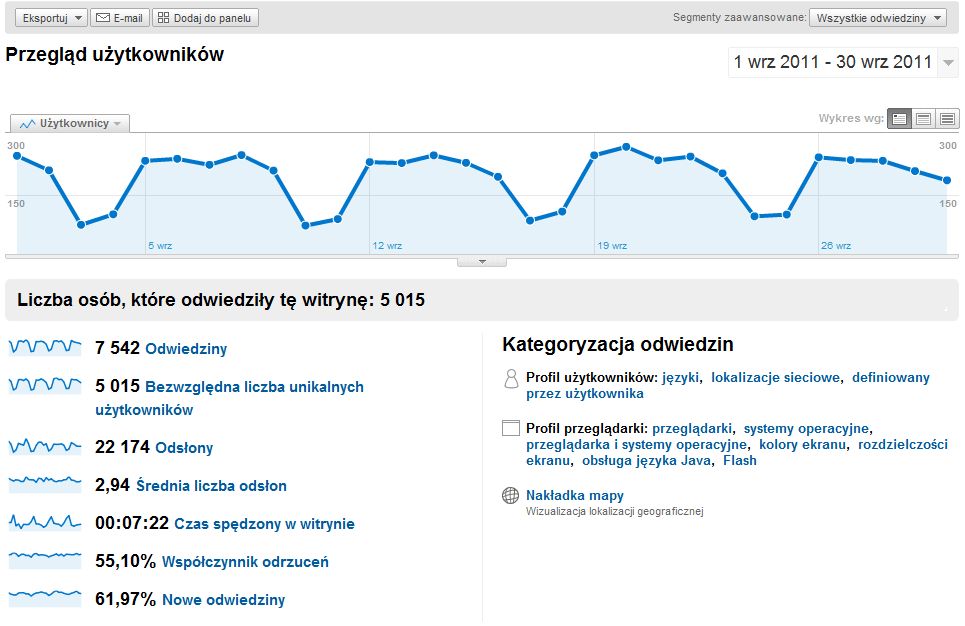Open Średnia liczba odsłon link
The height and width of the screenshot is (626, 965).
coord(211,486)
